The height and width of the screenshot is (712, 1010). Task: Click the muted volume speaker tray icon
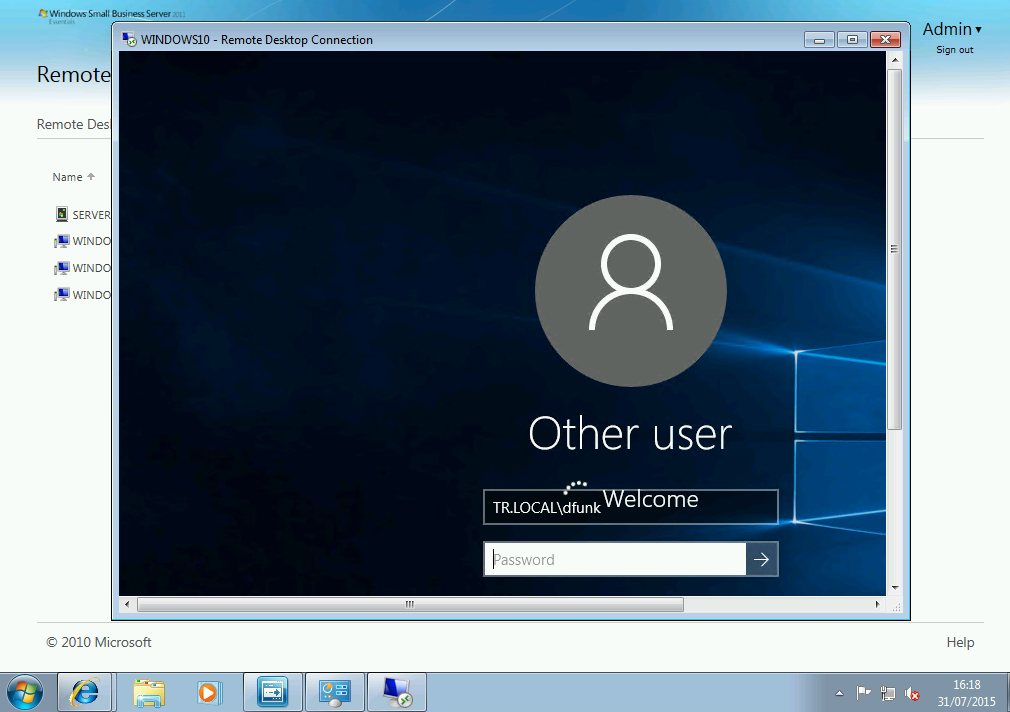(x=912, y=693)
